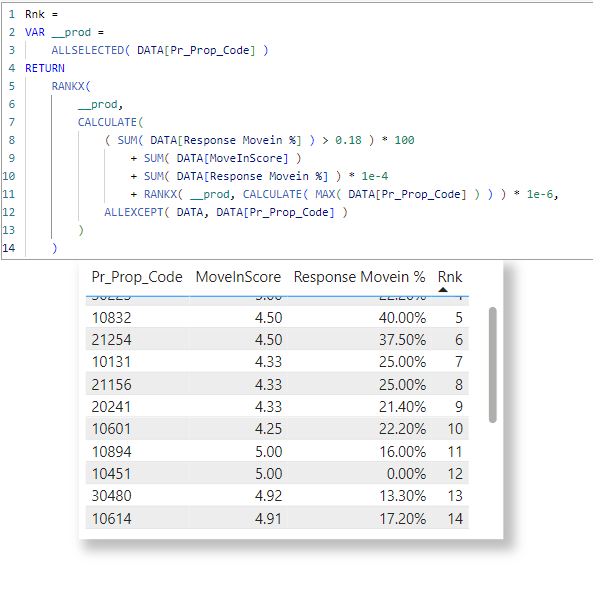Image resolution: width=593 pixels, height=595 pixels.
Task: Toggle the Rnk sort direction arrow
Action: [443, 290]
